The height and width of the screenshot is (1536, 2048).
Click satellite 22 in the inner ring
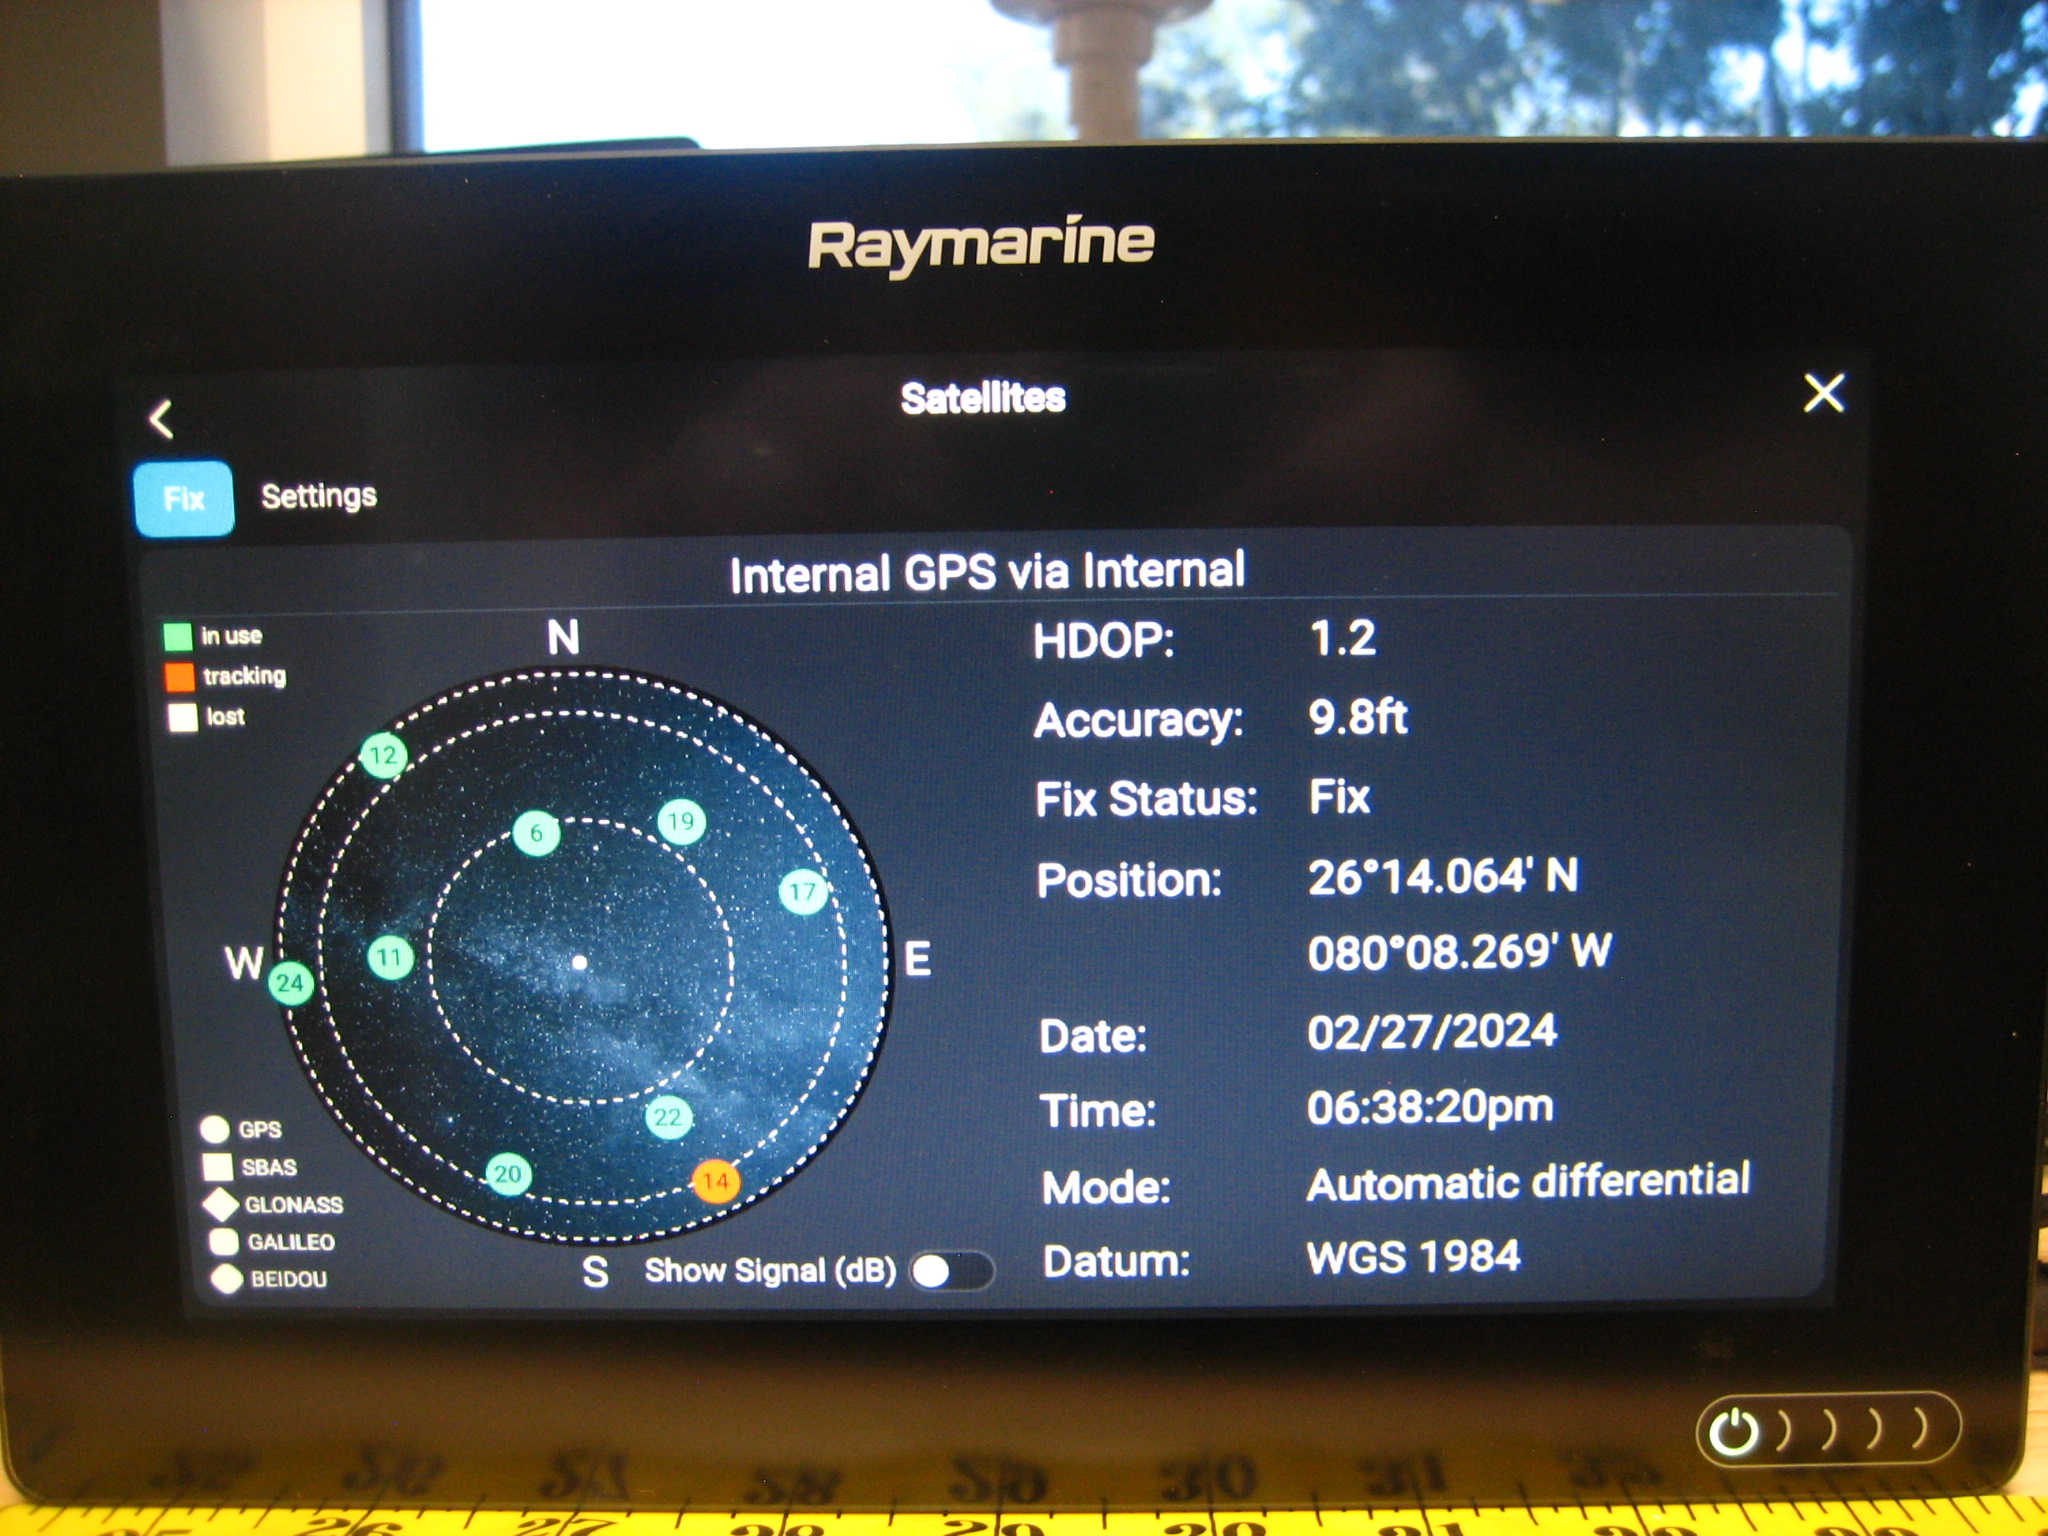(x=667, y=1120)
